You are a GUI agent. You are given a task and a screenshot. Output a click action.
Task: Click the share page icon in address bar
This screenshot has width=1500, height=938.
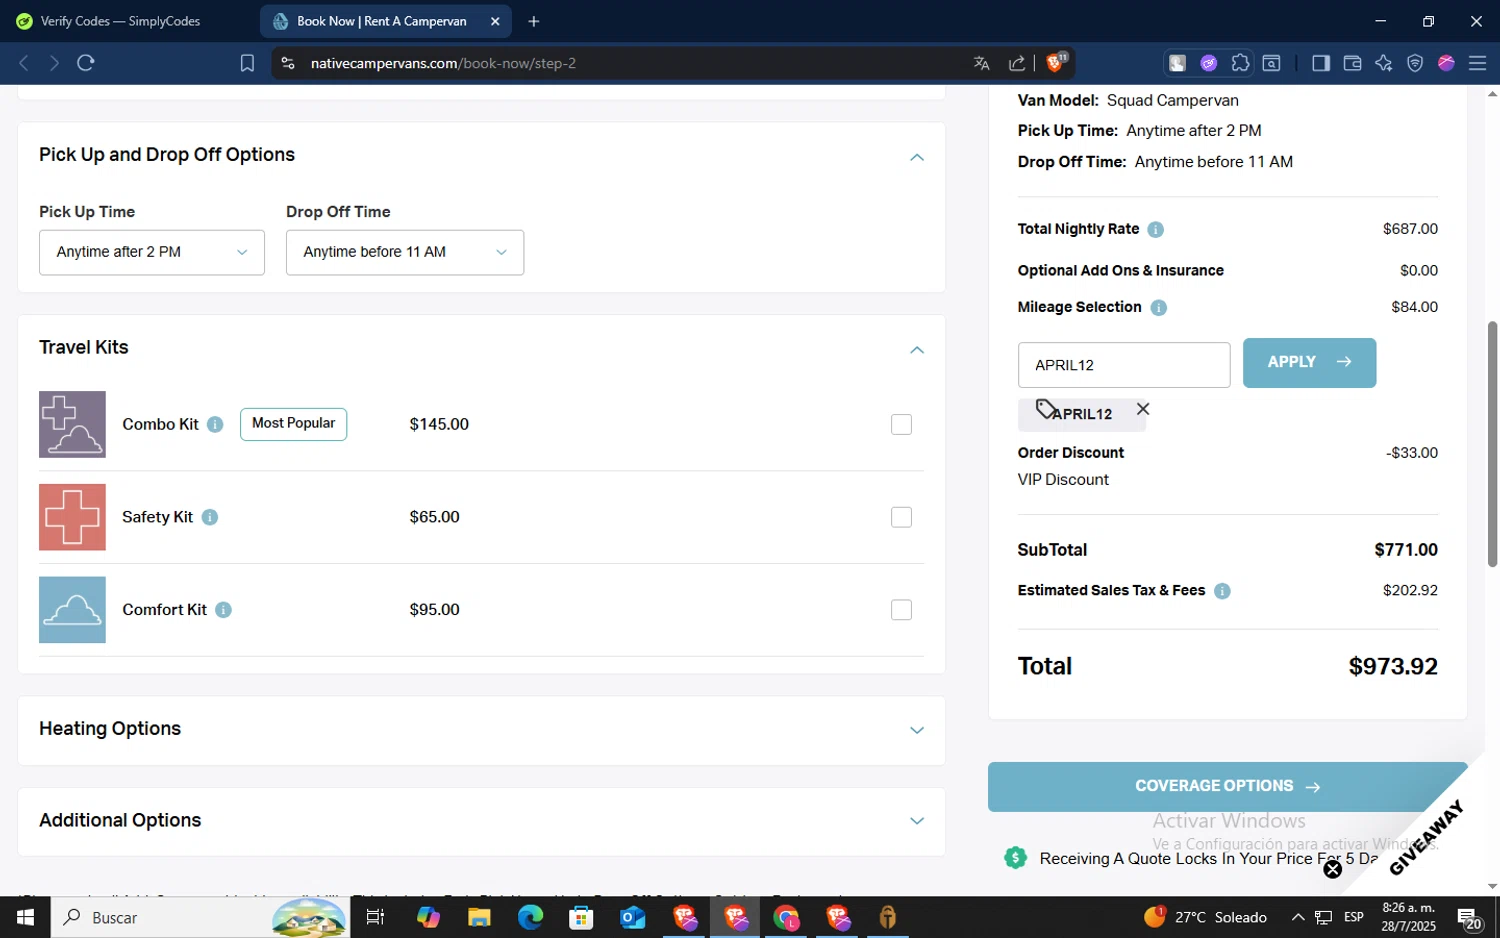[x=1017, y=63]
